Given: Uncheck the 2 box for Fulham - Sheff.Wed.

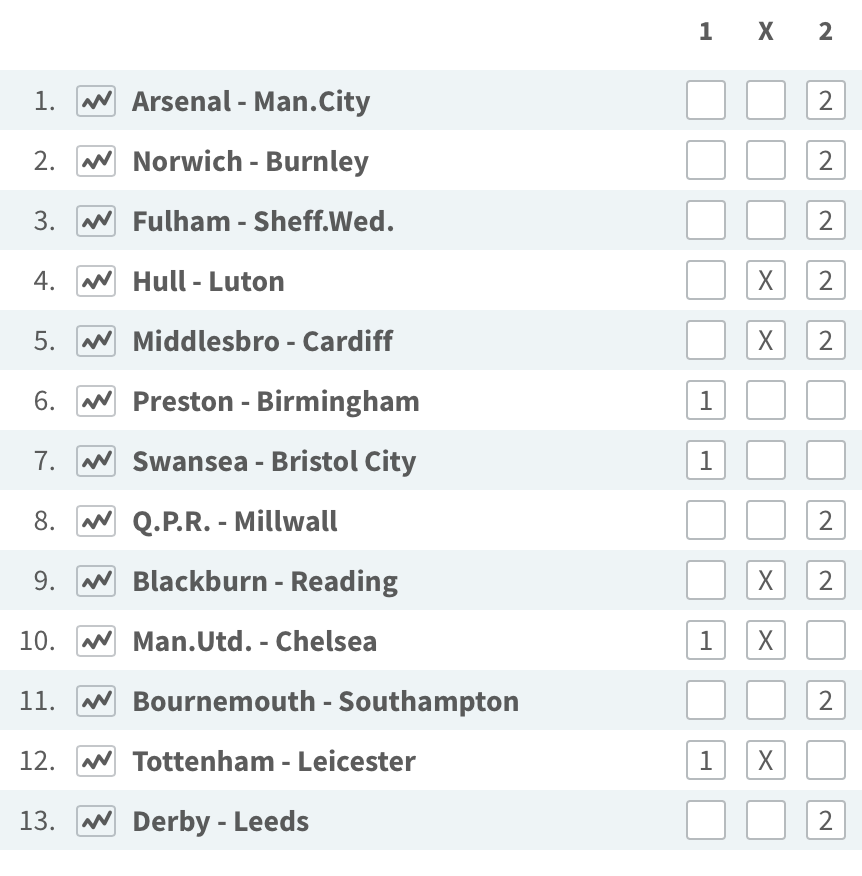Looking at the screenshot, I should pyautogui.click(x=826, y=221).
